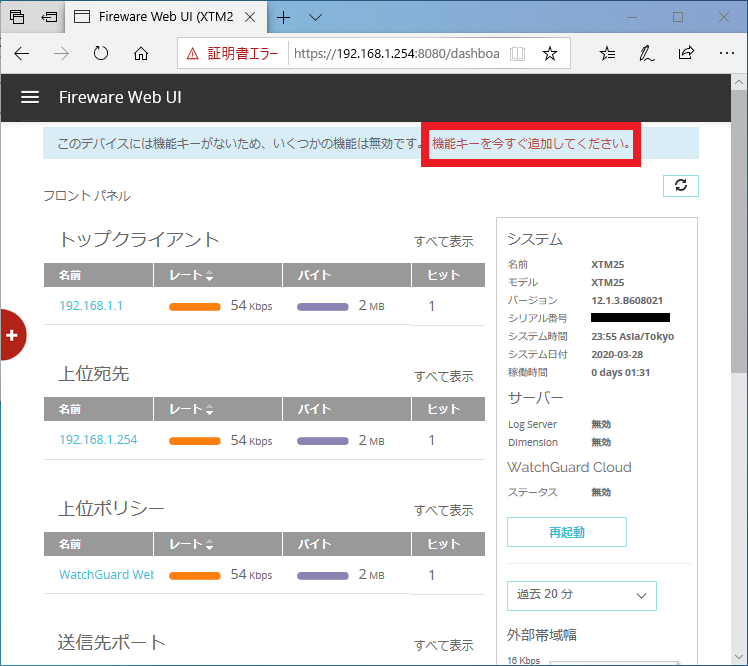Viewport: 748px width, 666px height.
Task: Click system date 2020-03-28
Action: [617, 354]
